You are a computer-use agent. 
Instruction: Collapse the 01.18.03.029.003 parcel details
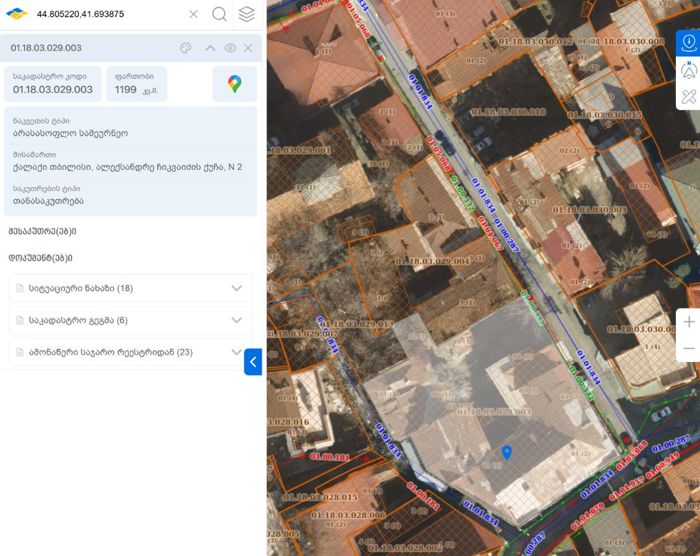point(210,48)
